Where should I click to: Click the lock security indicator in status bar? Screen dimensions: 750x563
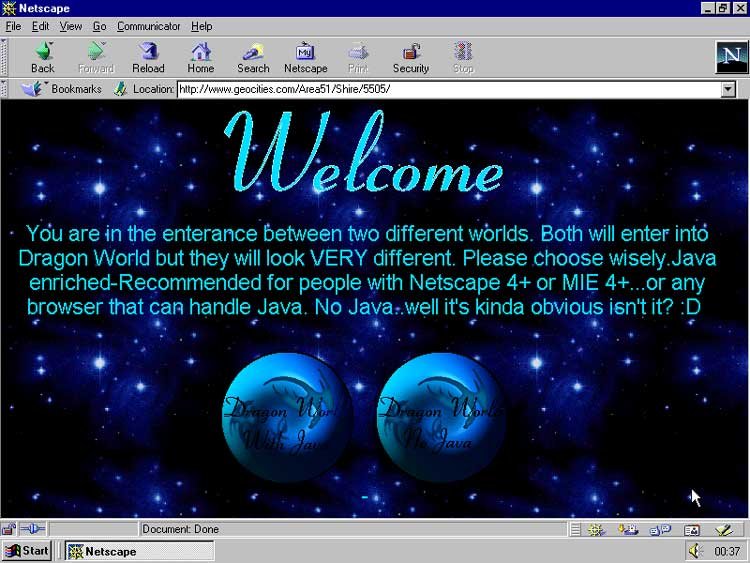[x=9, y=529]
